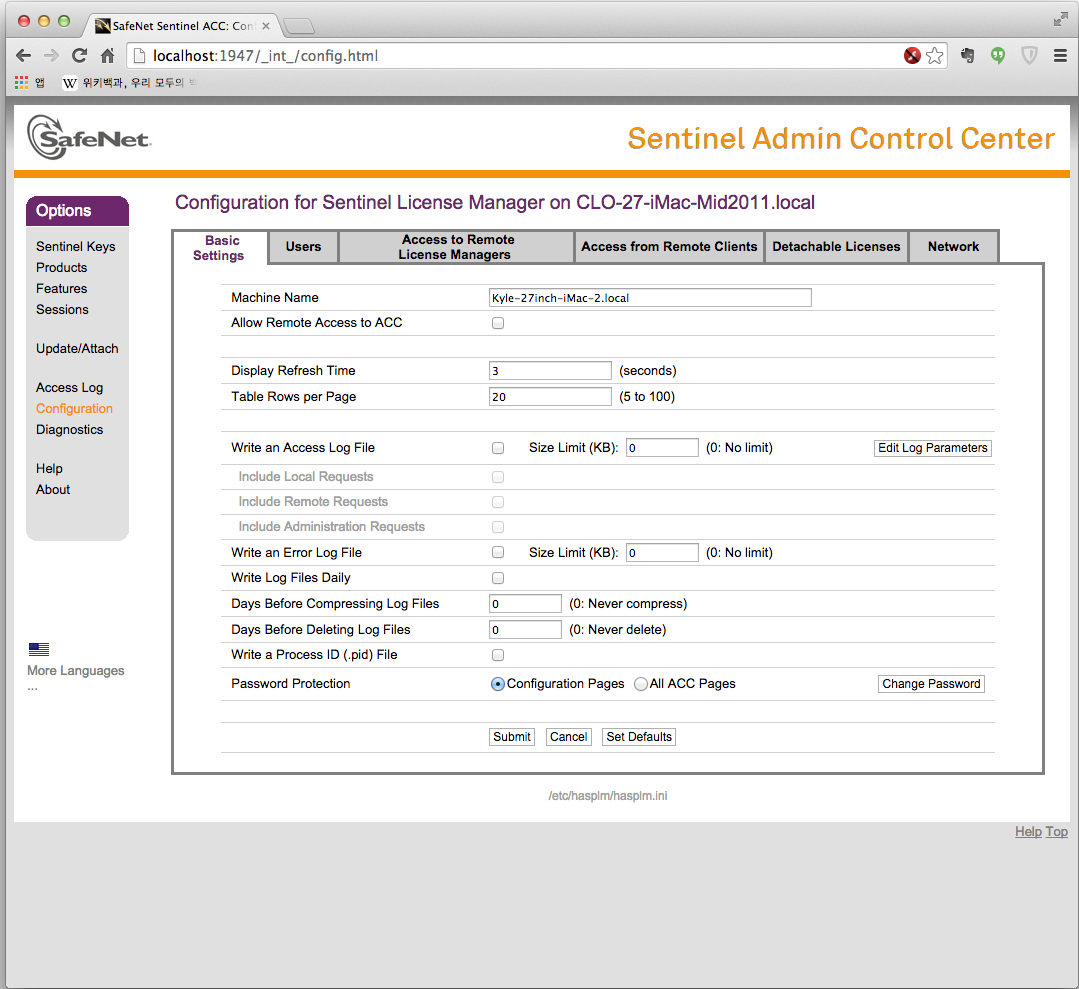
Task: Click the browser back arrow
Action: point(23,56)
